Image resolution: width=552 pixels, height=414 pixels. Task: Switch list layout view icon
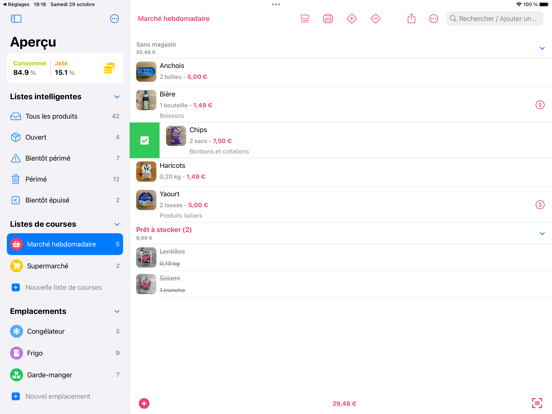pos(305,19)
